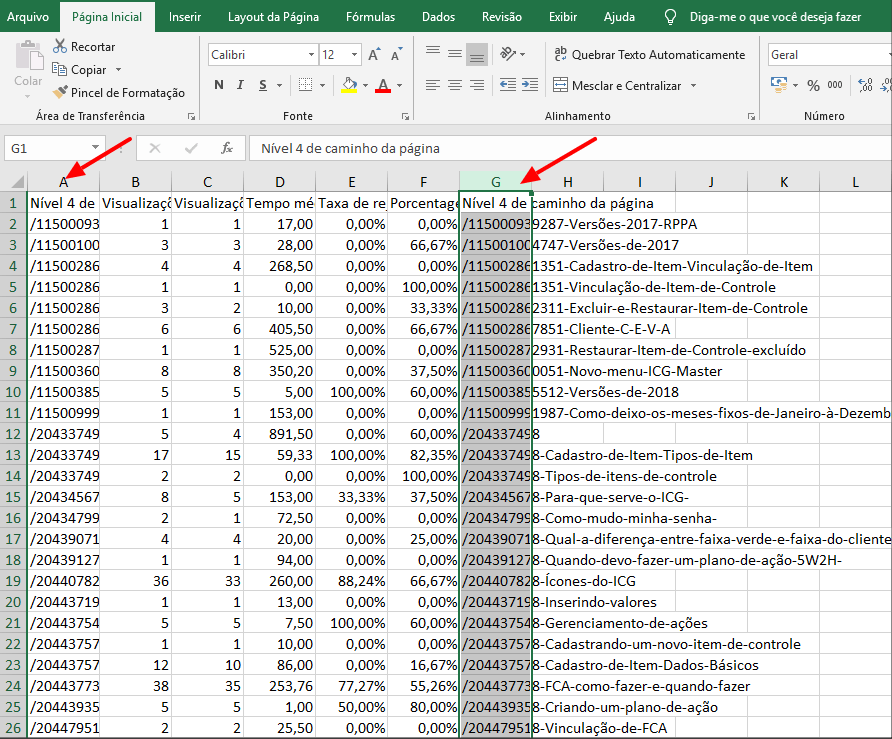The width and height of the screenshot is (892, 739).
Task: Click Quebrar Texto Automaticamente
Action: [x=649, y=55]
